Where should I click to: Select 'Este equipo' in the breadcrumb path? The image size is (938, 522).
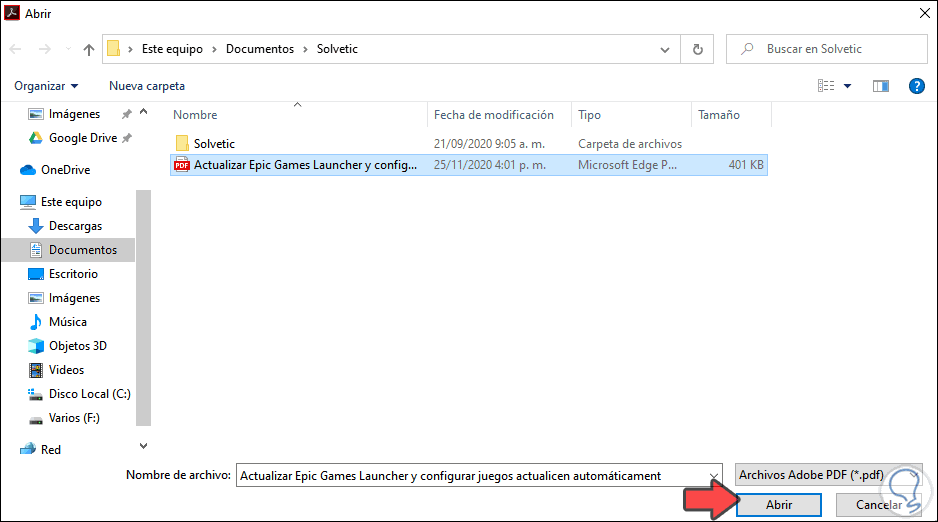click(x=172, y=49)
